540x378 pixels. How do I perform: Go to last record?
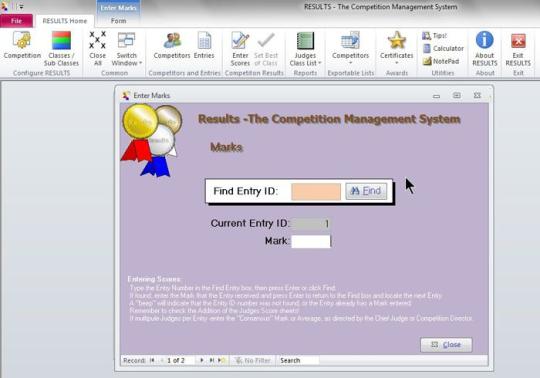coord(211,360)
